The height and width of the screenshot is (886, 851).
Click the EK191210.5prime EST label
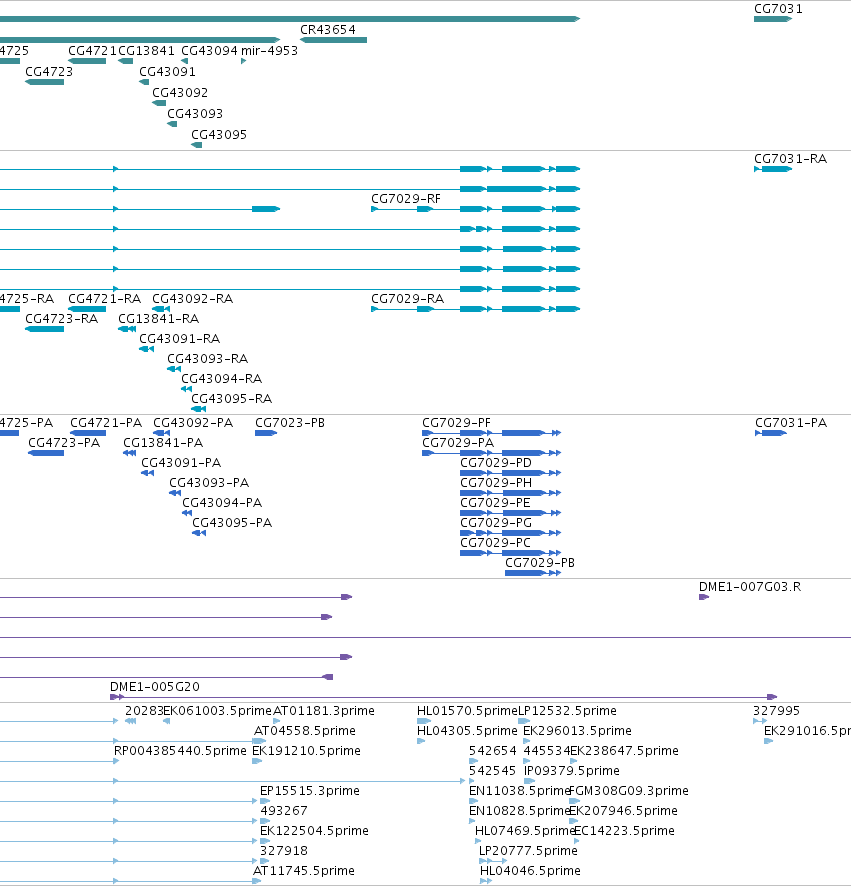click(306, 751)
